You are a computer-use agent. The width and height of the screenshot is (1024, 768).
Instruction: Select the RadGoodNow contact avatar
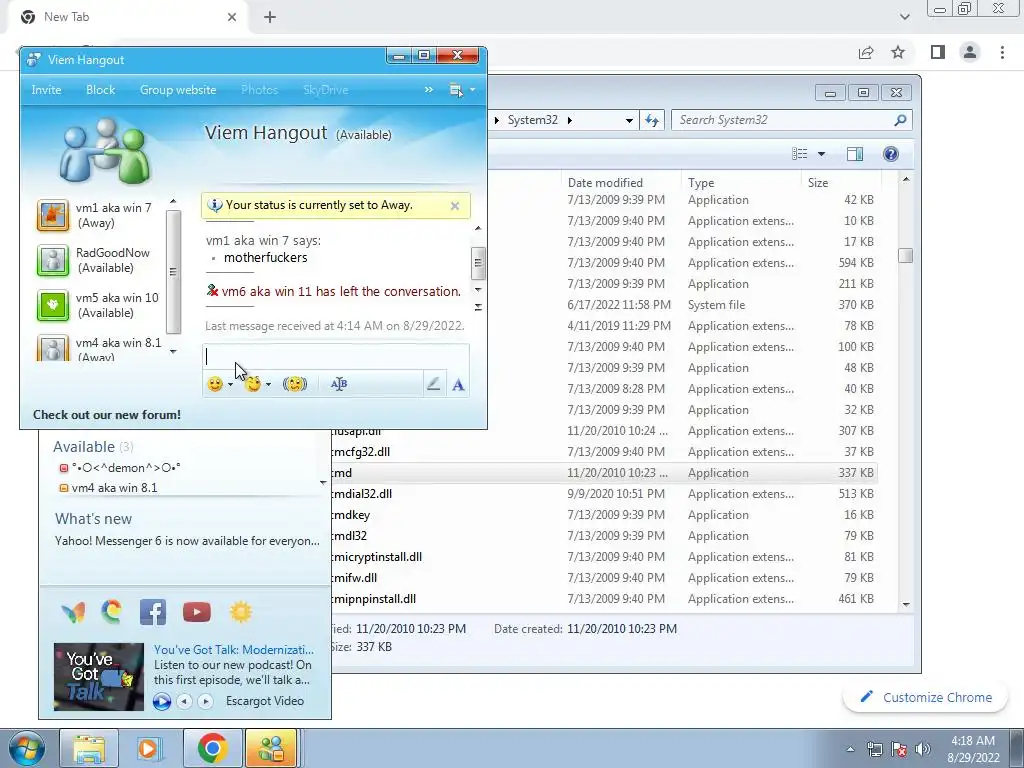point(53,260)
